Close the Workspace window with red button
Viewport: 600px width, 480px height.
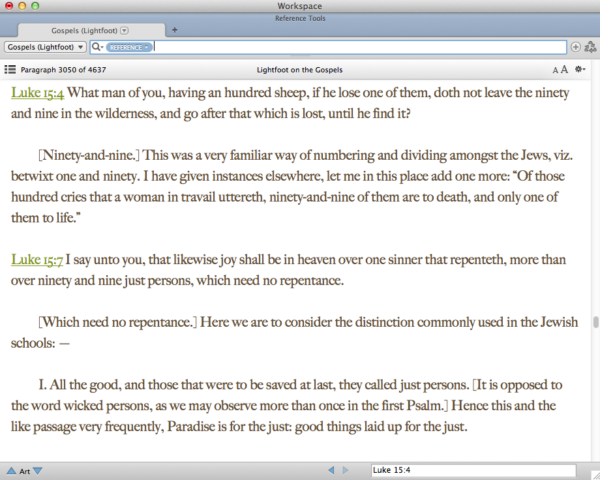[9, 6]
